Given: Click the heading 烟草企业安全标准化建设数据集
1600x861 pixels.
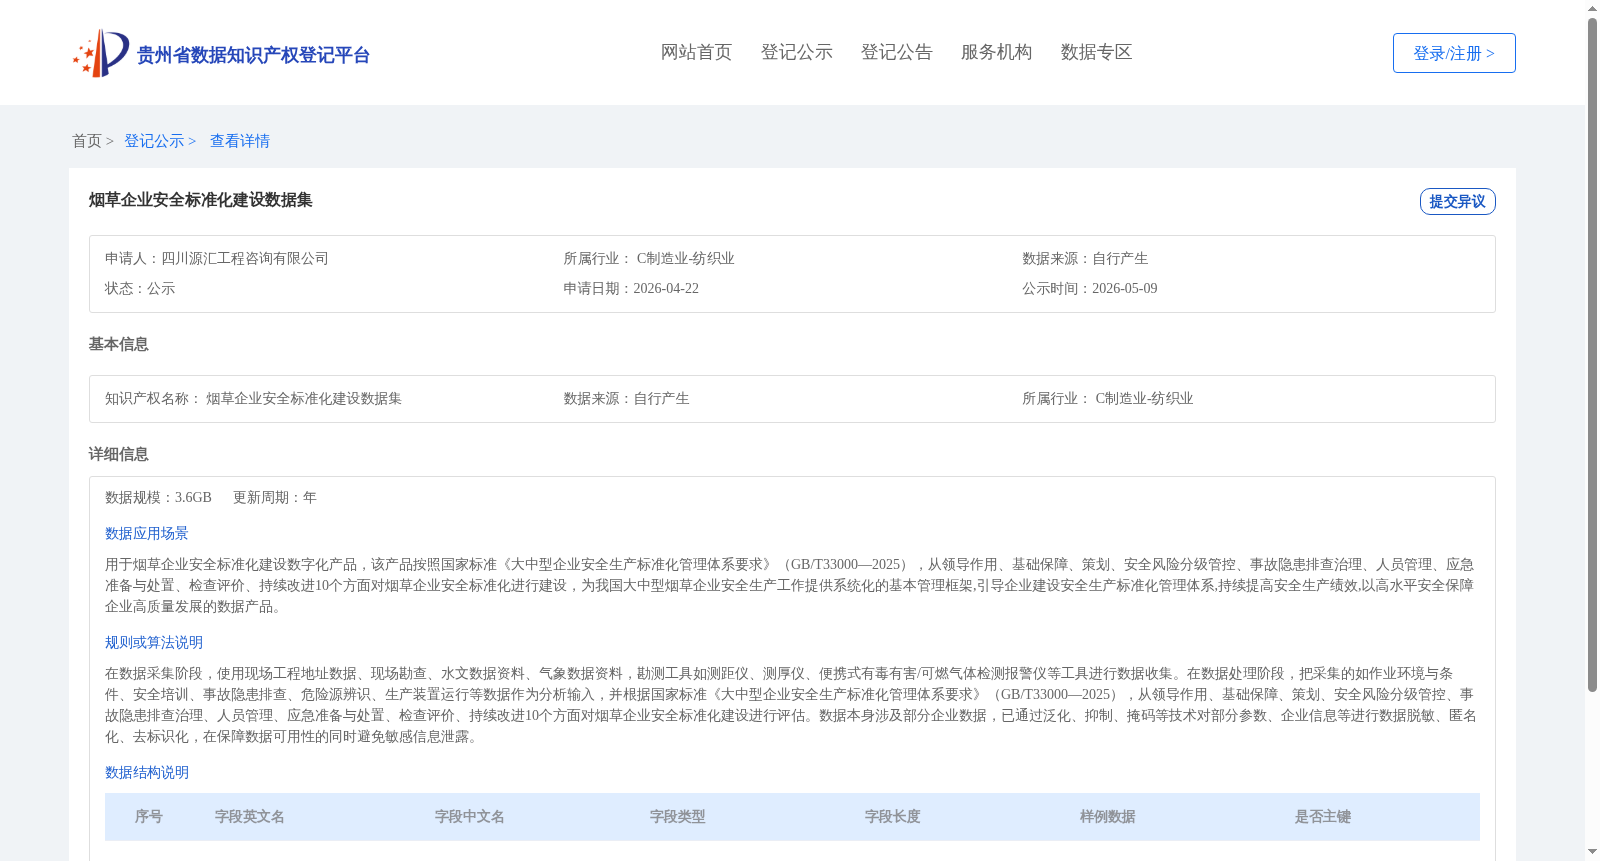Looking at the screenshot, I should 200,200.
